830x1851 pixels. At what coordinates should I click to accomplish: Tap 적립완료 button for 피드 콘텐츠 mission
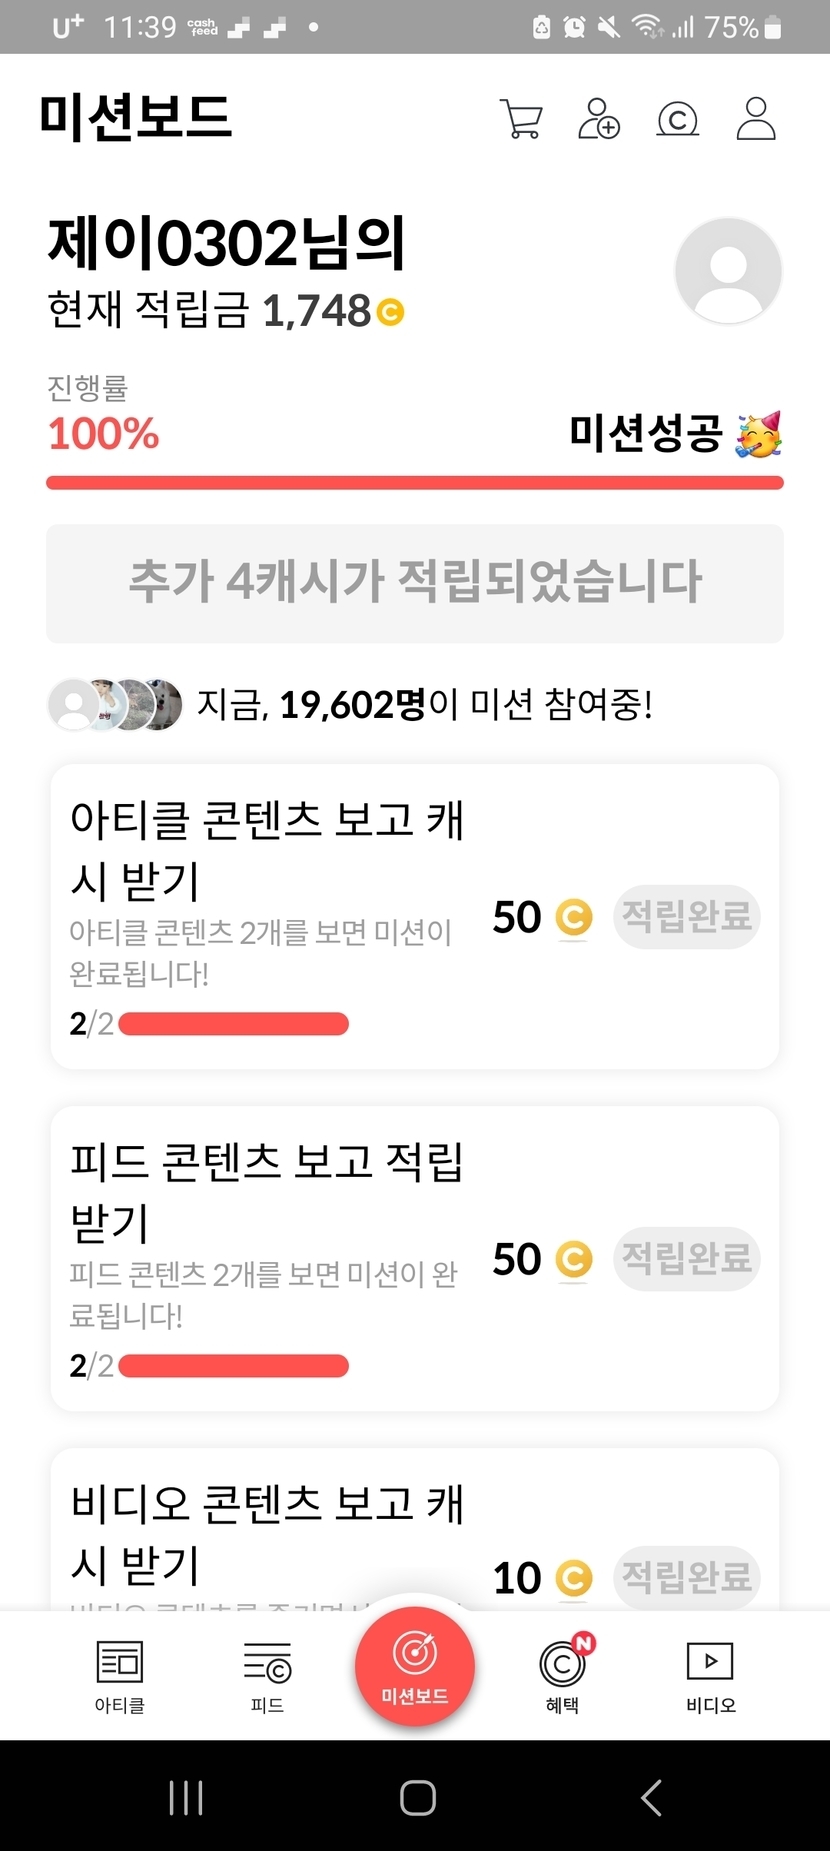[x=686, y=1258]
